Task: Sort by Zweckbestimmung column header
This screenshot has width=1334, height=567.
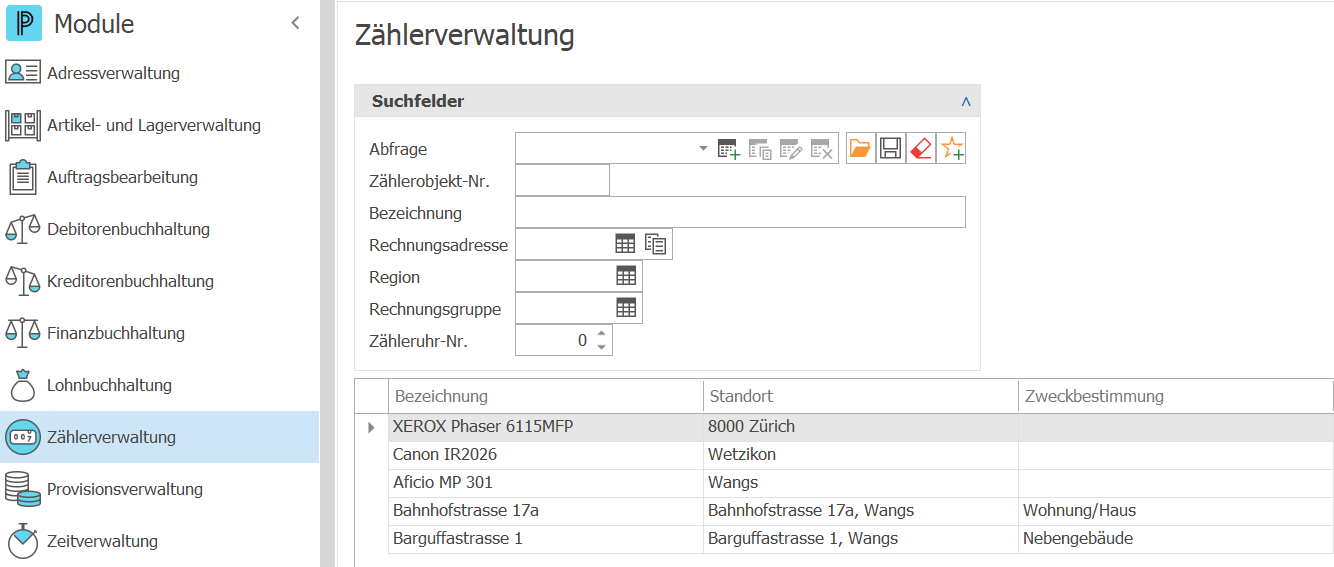Action: click(1176, 396)
